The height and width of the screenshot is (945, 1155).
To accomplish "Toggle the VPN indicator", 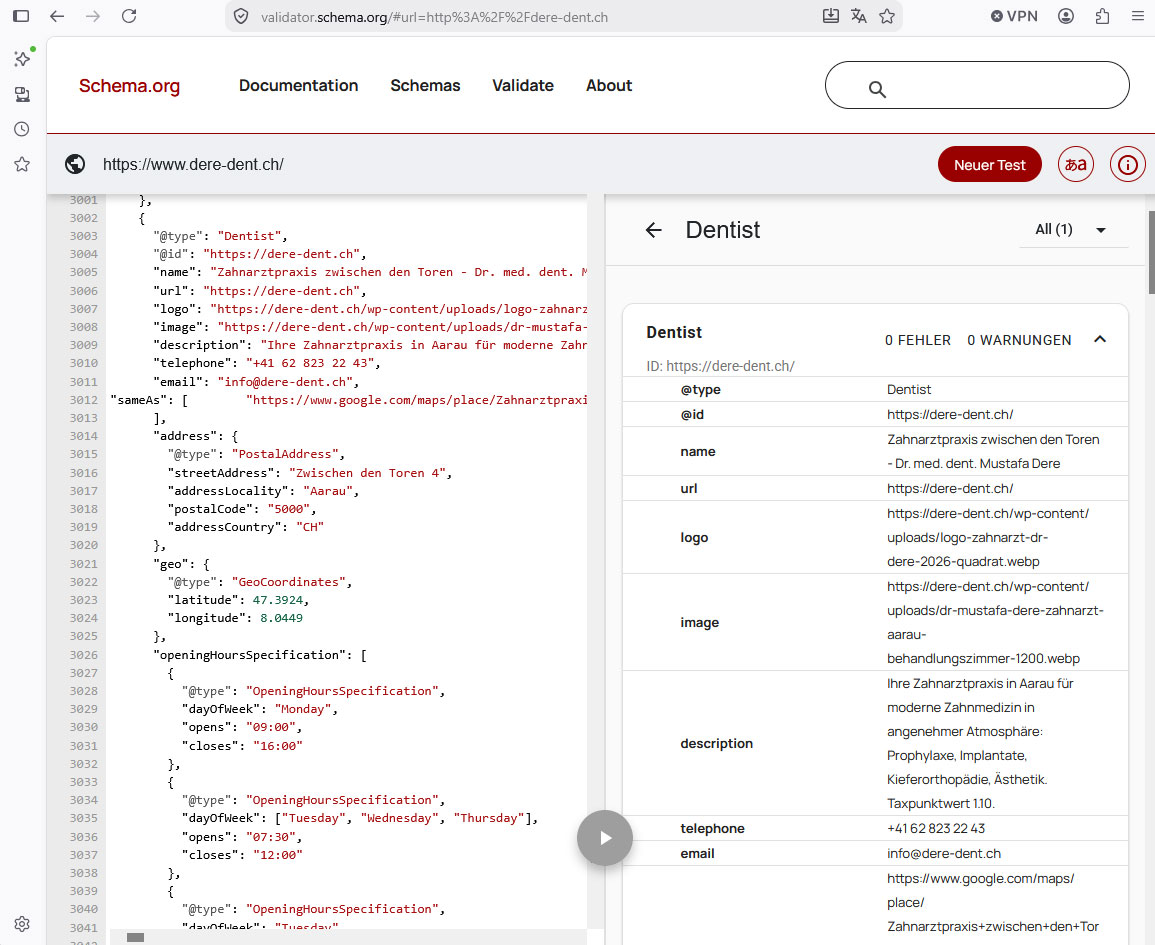I will click(1014, 16).
